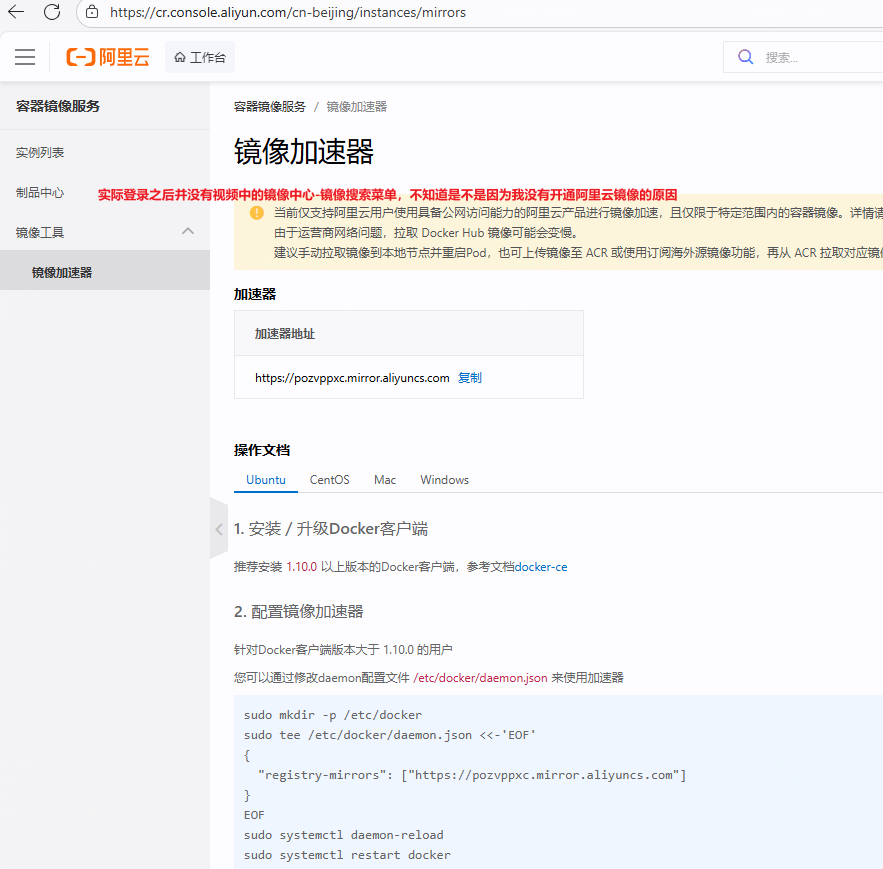Open the hamburger navigation menu
This screenshot has width=883, height=869.
click(x=25, y=57)
